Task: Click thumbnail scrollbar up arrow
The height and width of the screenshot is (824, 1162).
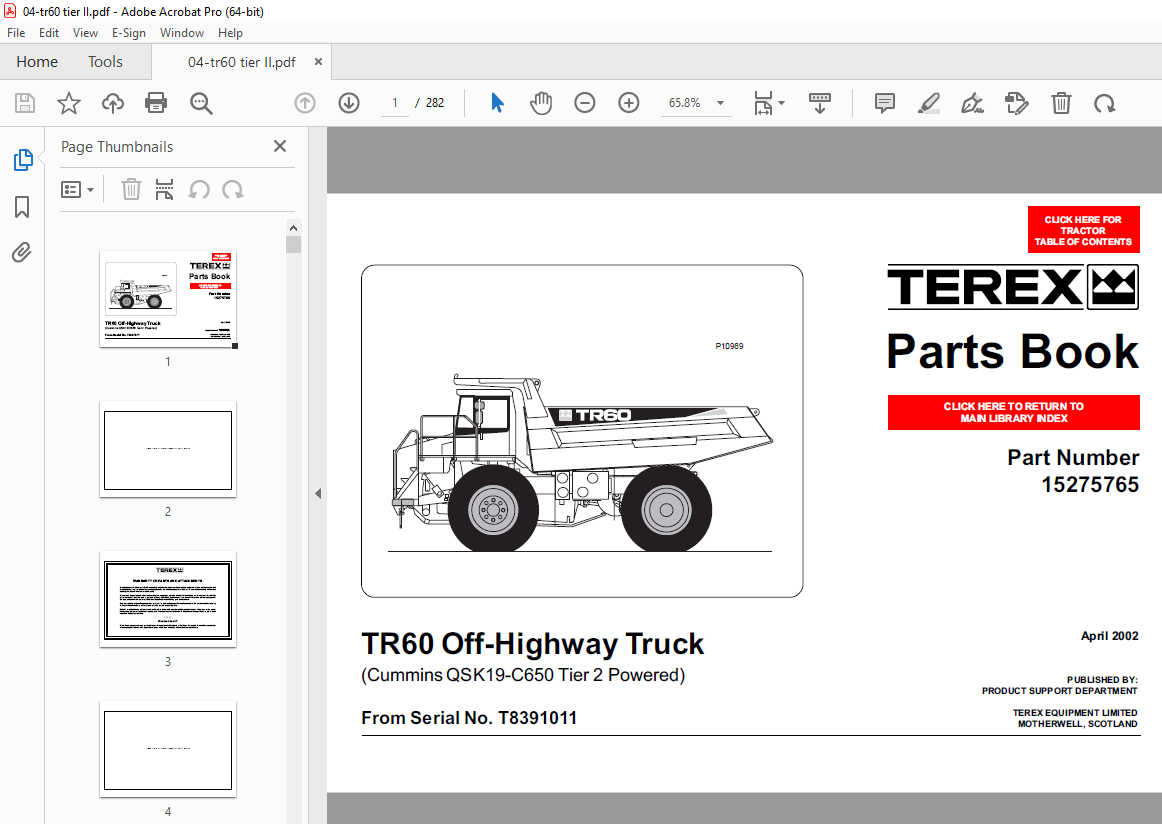Action: pyautogui.click(x=293, y=228)
